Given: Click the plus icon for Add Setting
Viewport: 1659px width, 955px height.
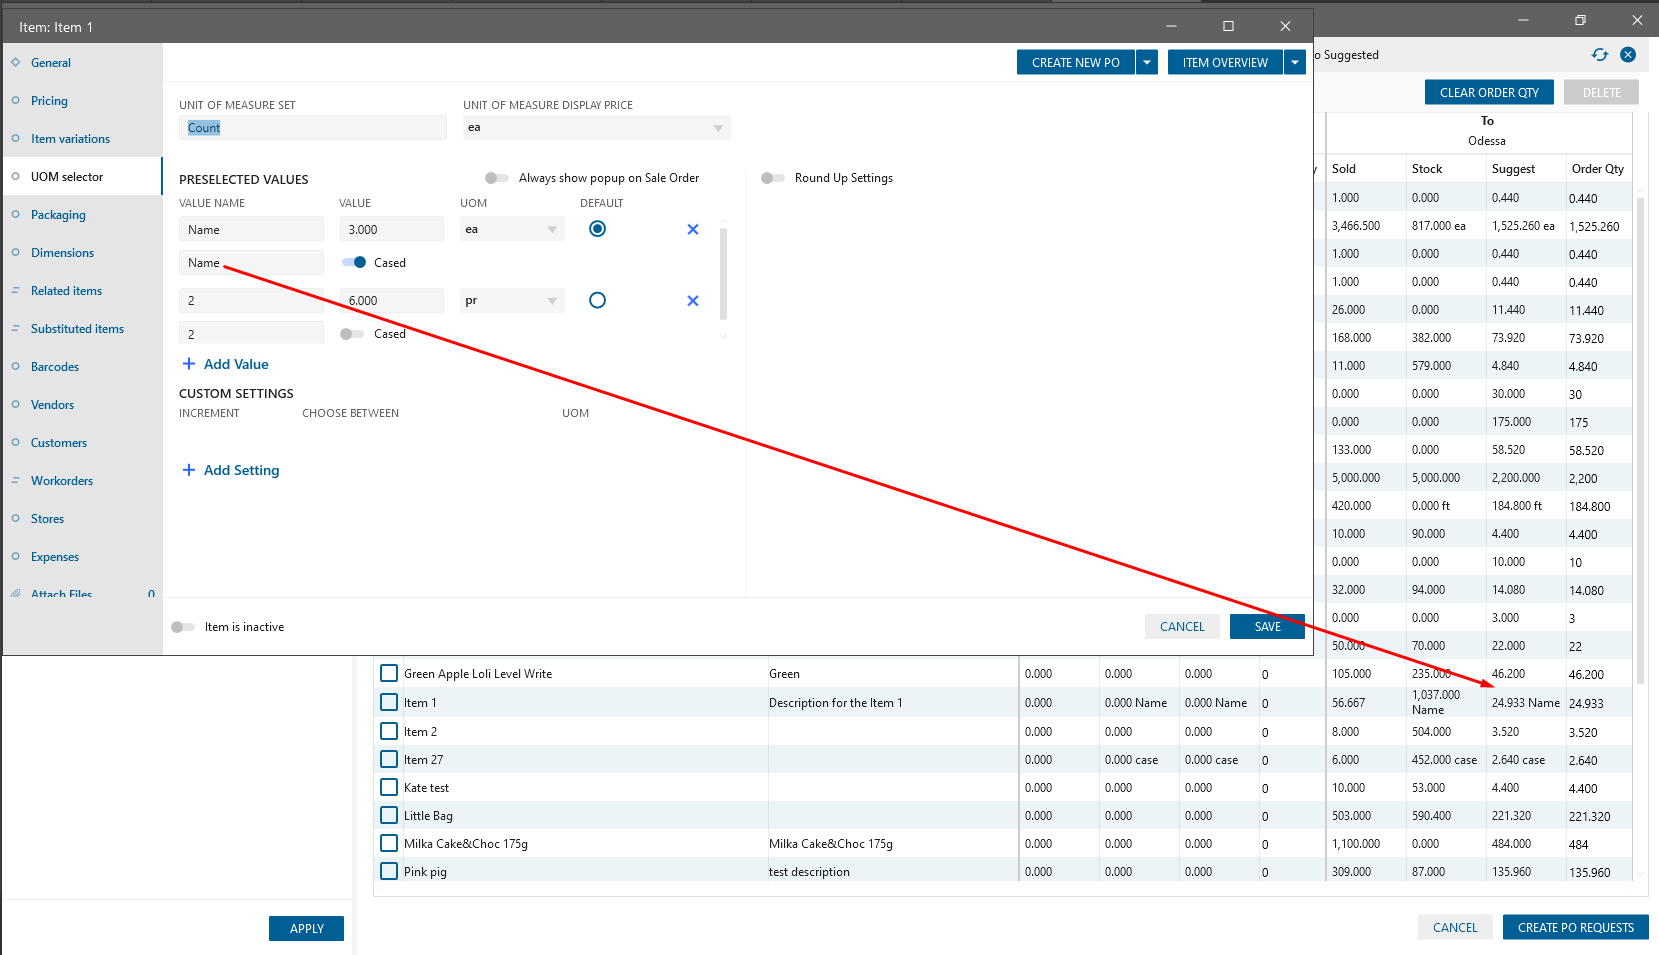Looking at the screenshot, I should click(189, 470).
